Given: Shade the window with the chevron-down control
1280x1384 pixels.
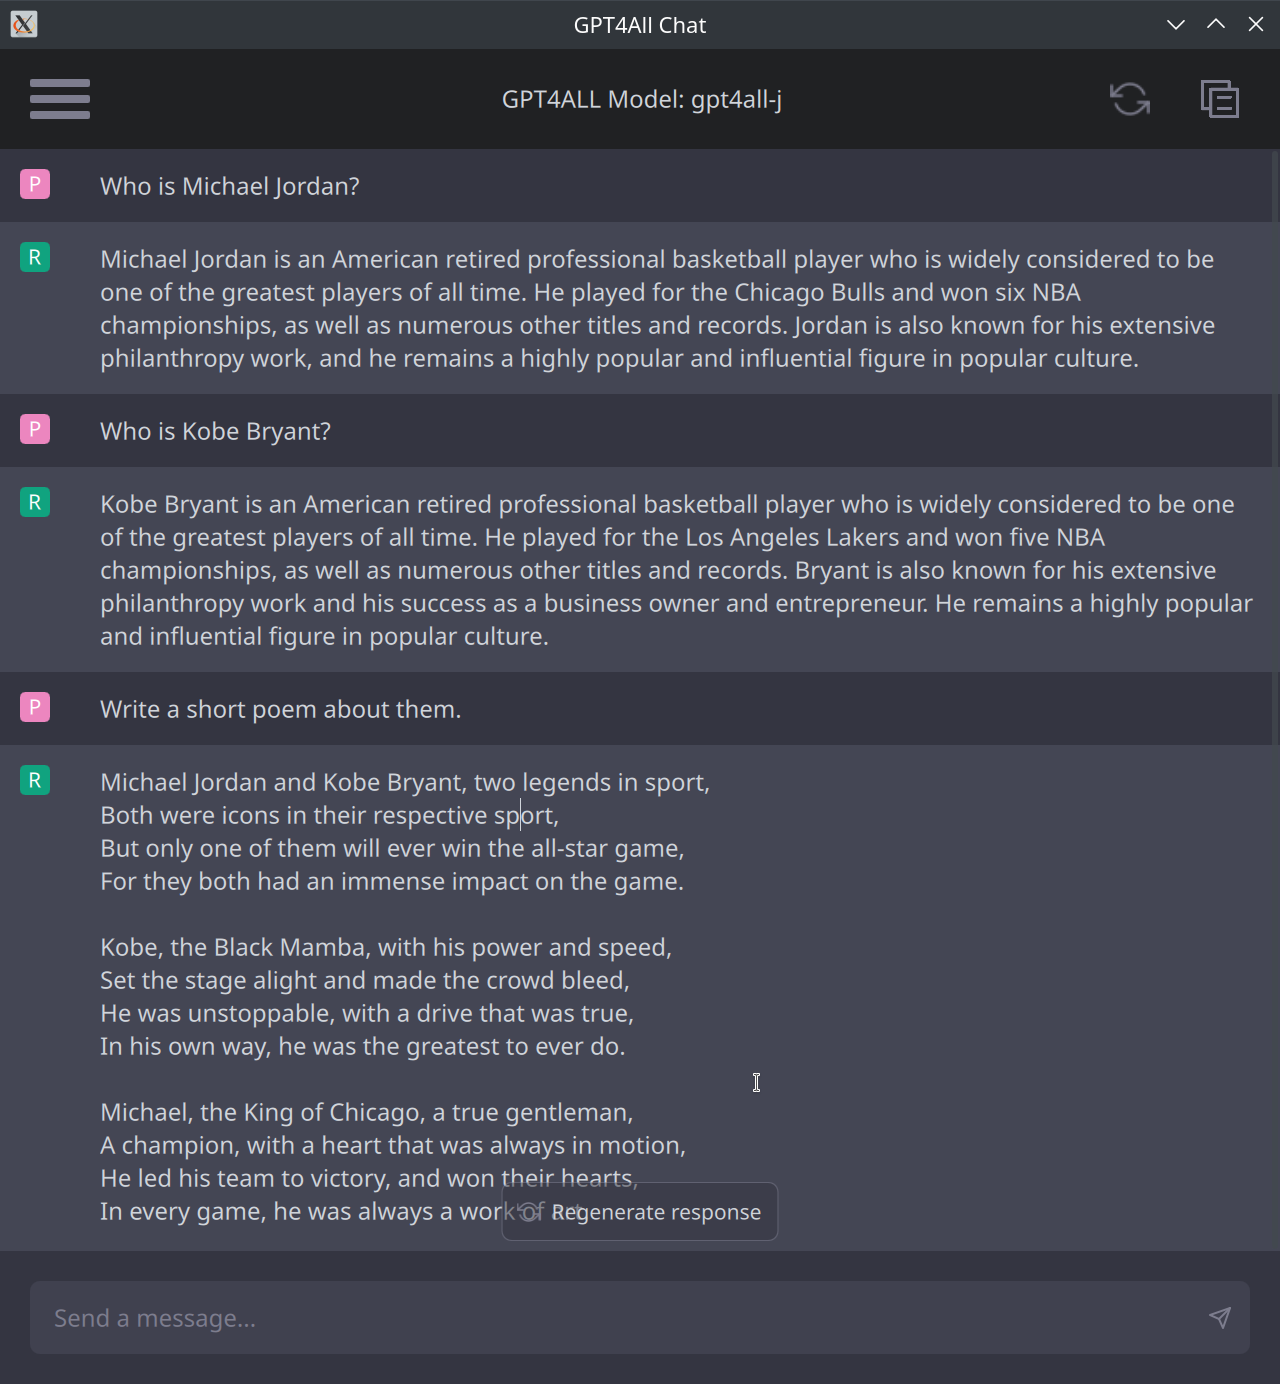Looking at the screenshot, I should click(1175, 24).
